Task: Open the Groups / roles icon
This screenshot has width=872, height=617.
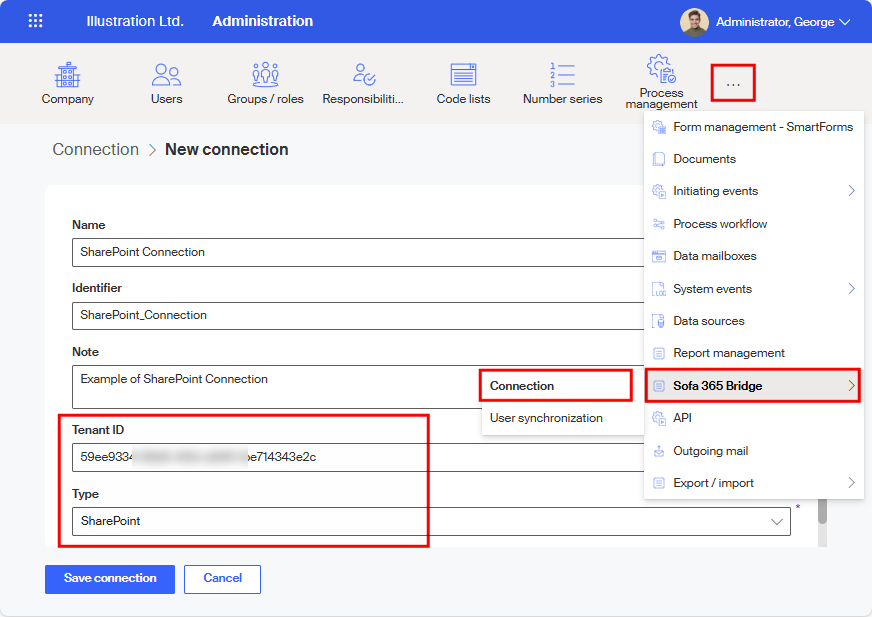Action: tap(265, 75)
